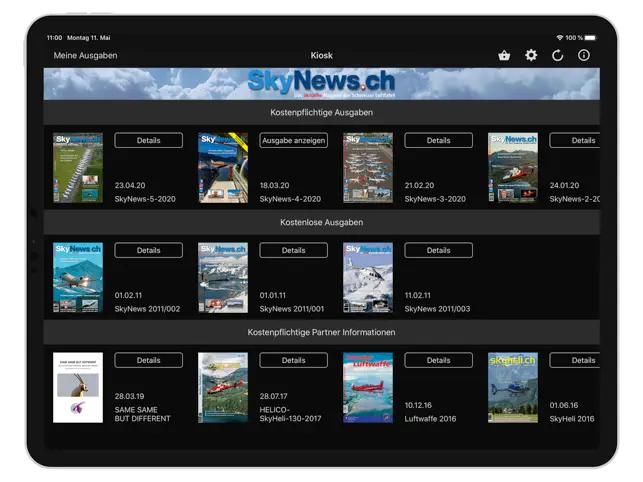
Task: Tap the Wi-Fi status icon
Action: coord(559,38)
